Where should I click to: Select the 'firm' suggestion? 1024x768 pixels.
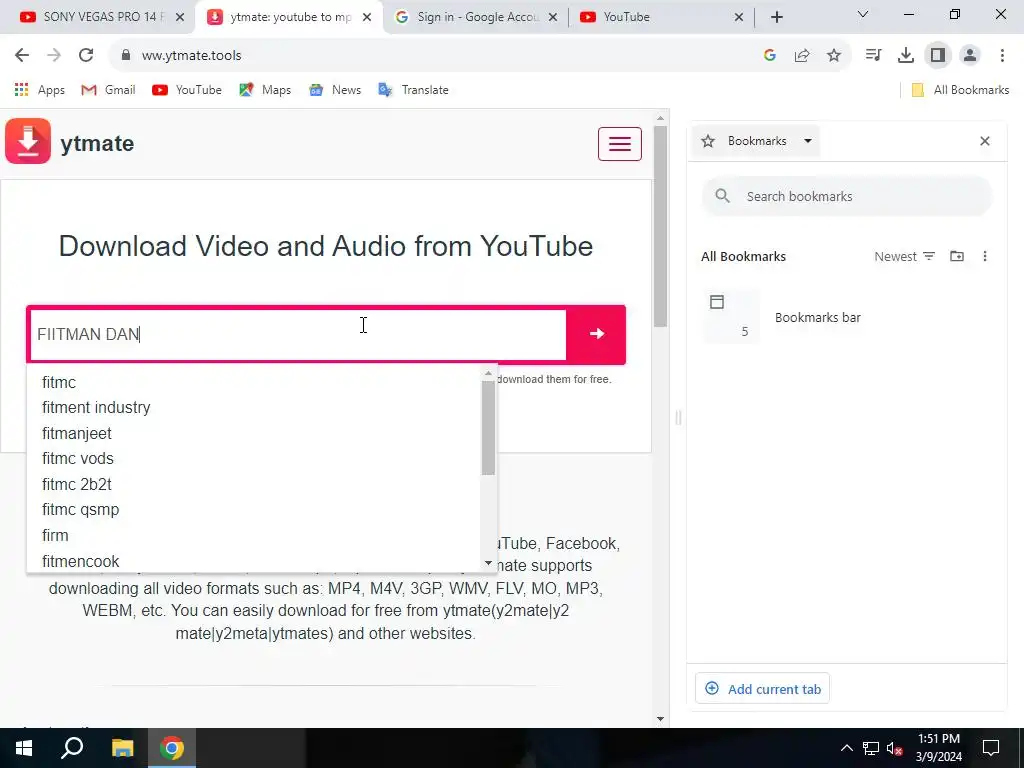pyautogui.click(x=55, y=536)
